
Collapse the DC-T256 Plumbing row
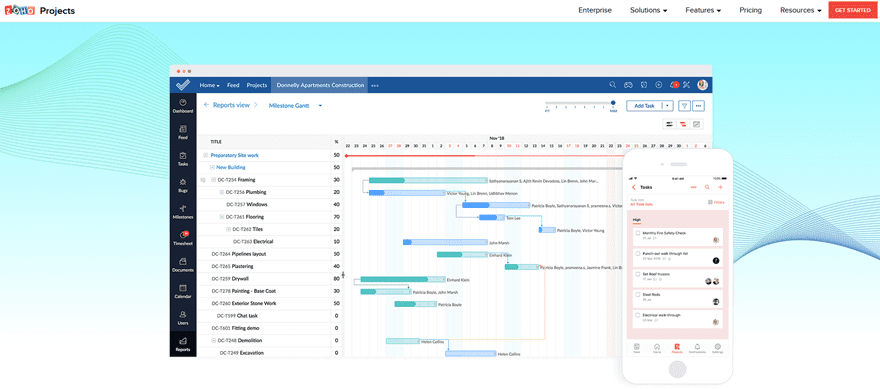222,192
